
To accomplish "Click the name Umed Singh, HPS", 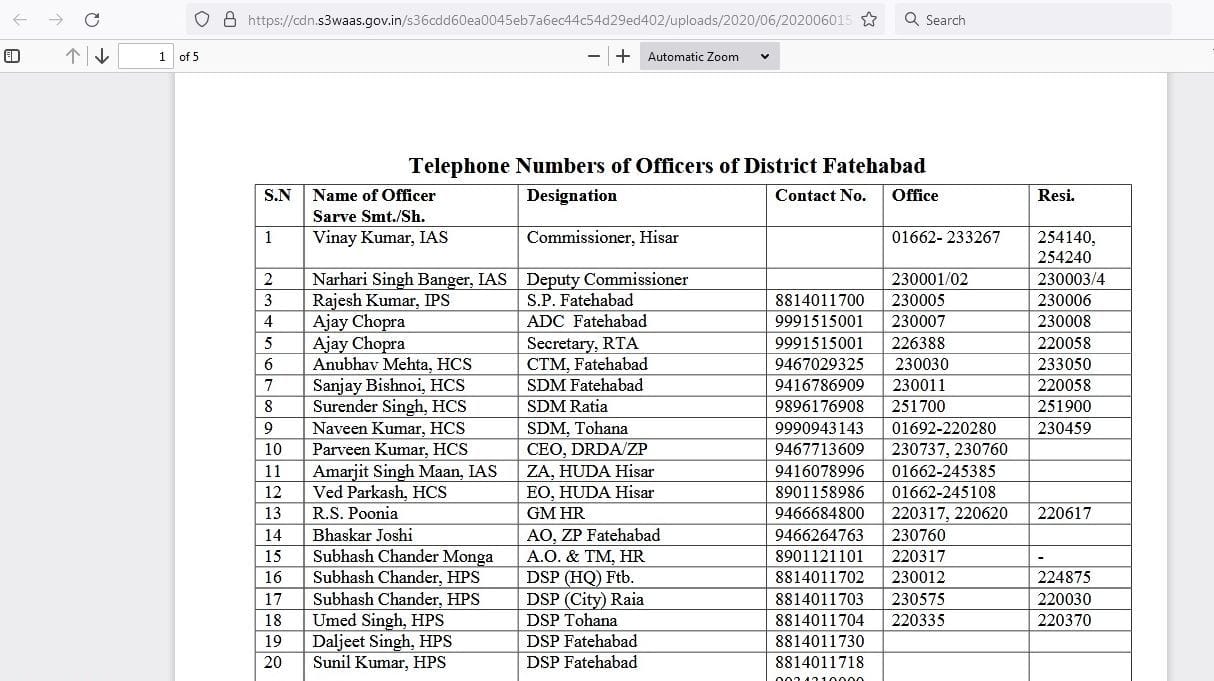I will tap(378, 620).
